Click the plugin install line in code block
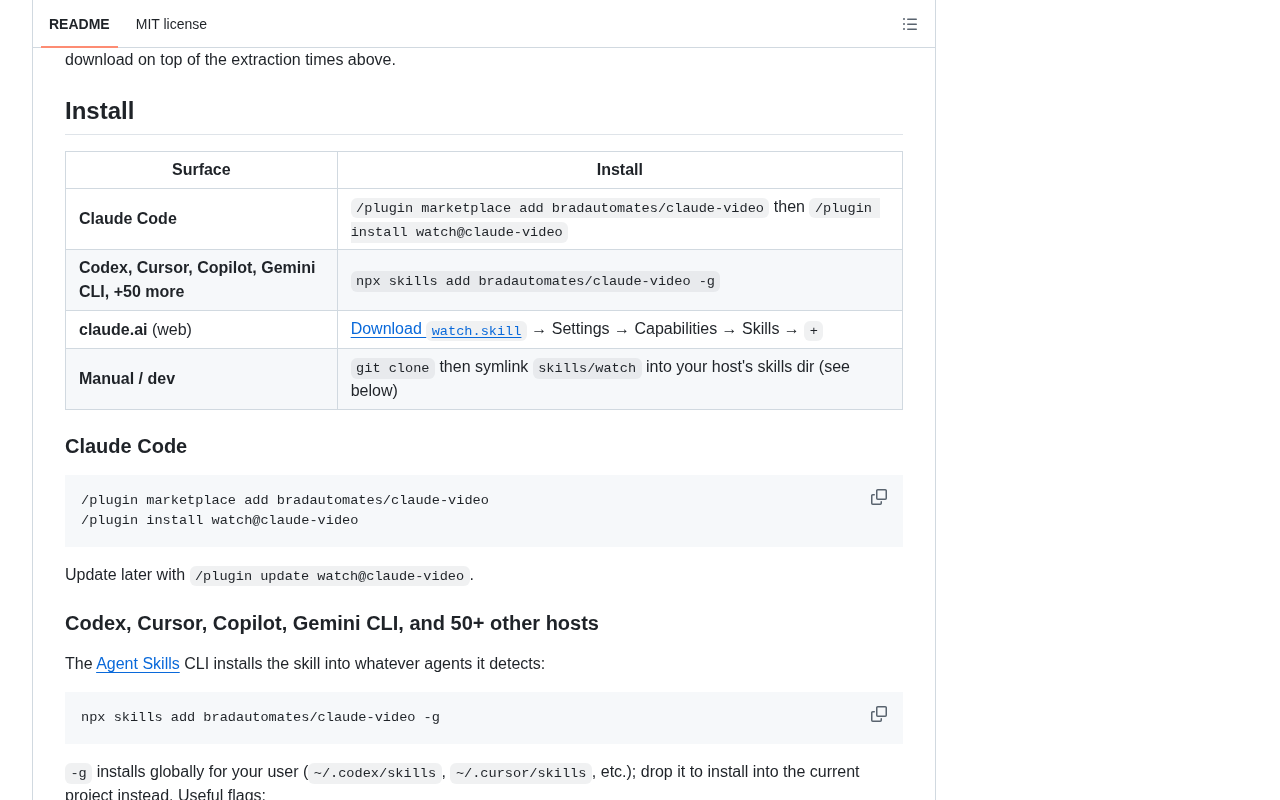 point(219,521)
